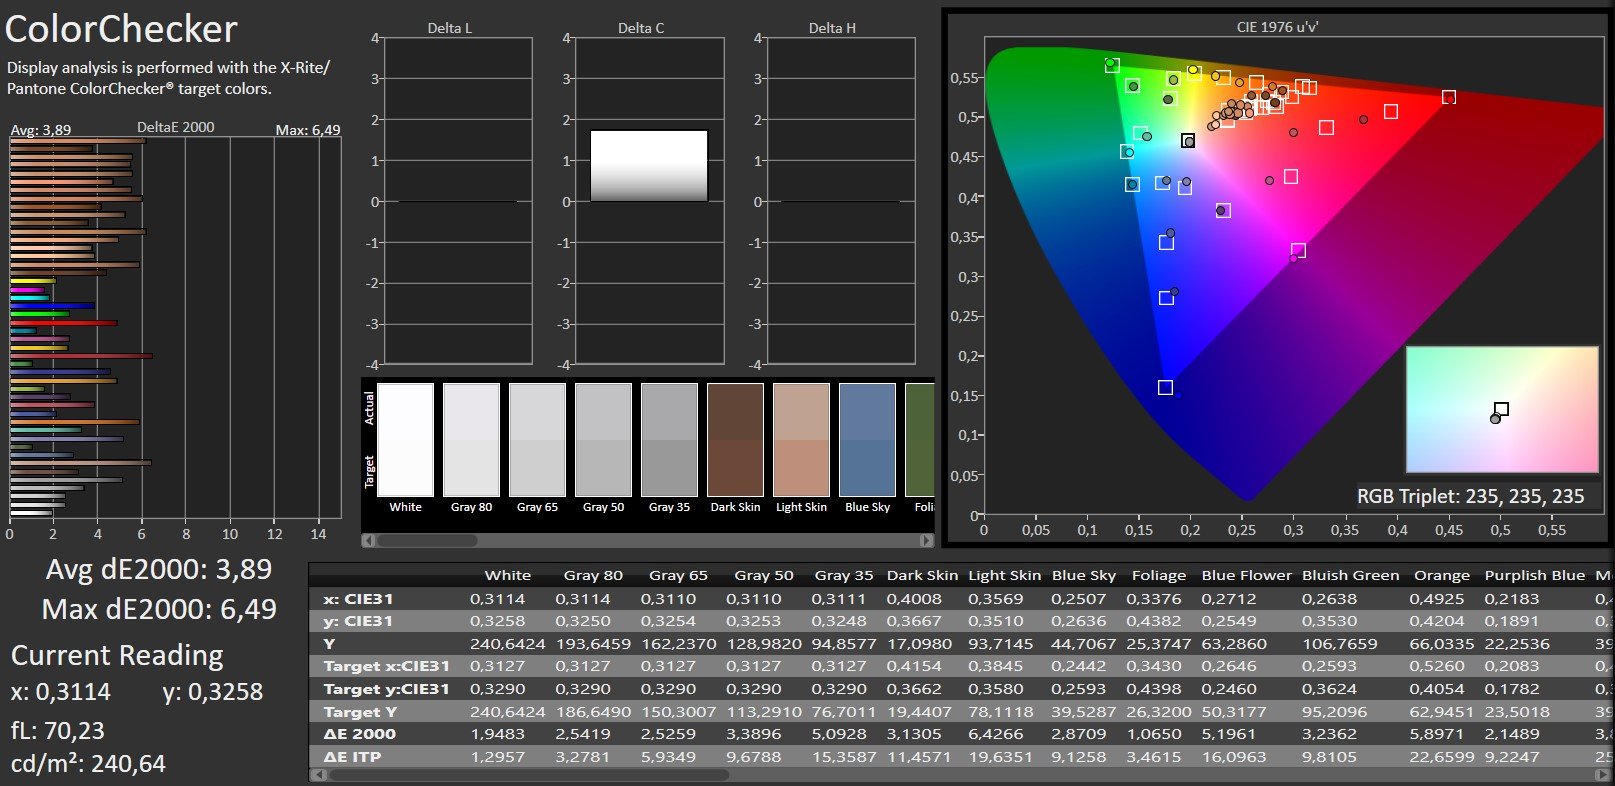The image size is (1615, 786).
Task: Click the 'Target y:CIE31' row label
Action: pos(386,689)
